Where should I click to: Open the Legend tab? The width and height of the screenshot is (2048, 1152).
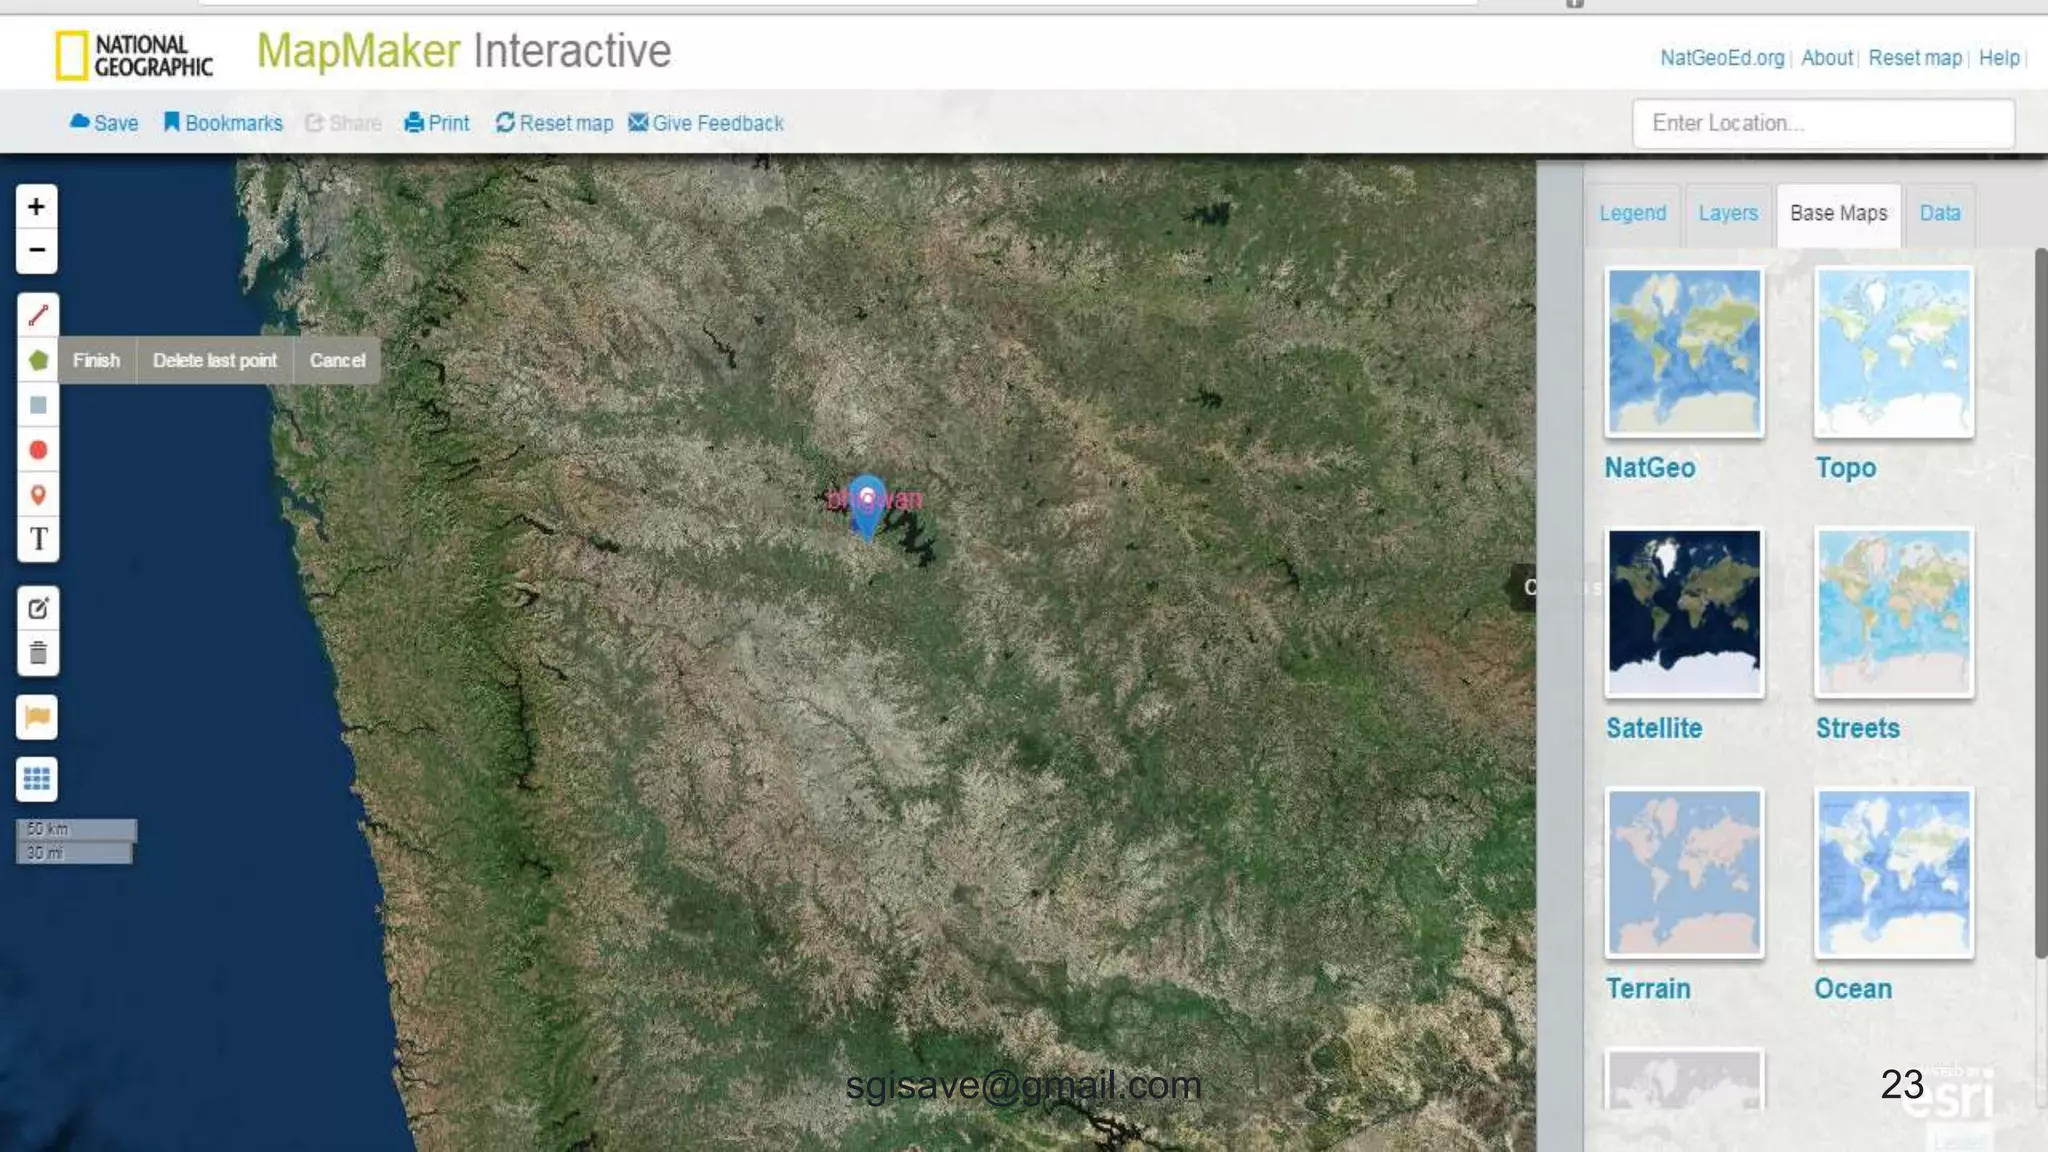[1632, 213]
